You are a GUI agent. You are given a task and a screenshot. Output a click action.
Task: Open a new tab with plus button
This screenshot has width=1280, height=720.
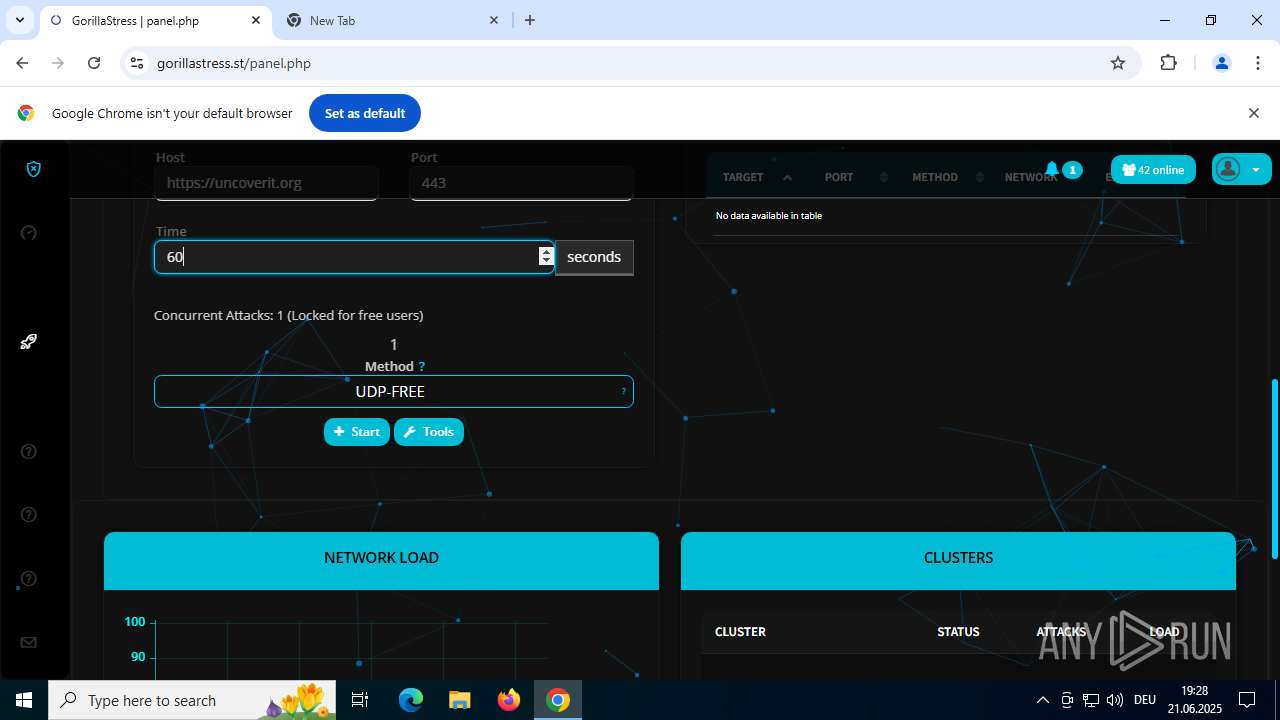[530, 20]
